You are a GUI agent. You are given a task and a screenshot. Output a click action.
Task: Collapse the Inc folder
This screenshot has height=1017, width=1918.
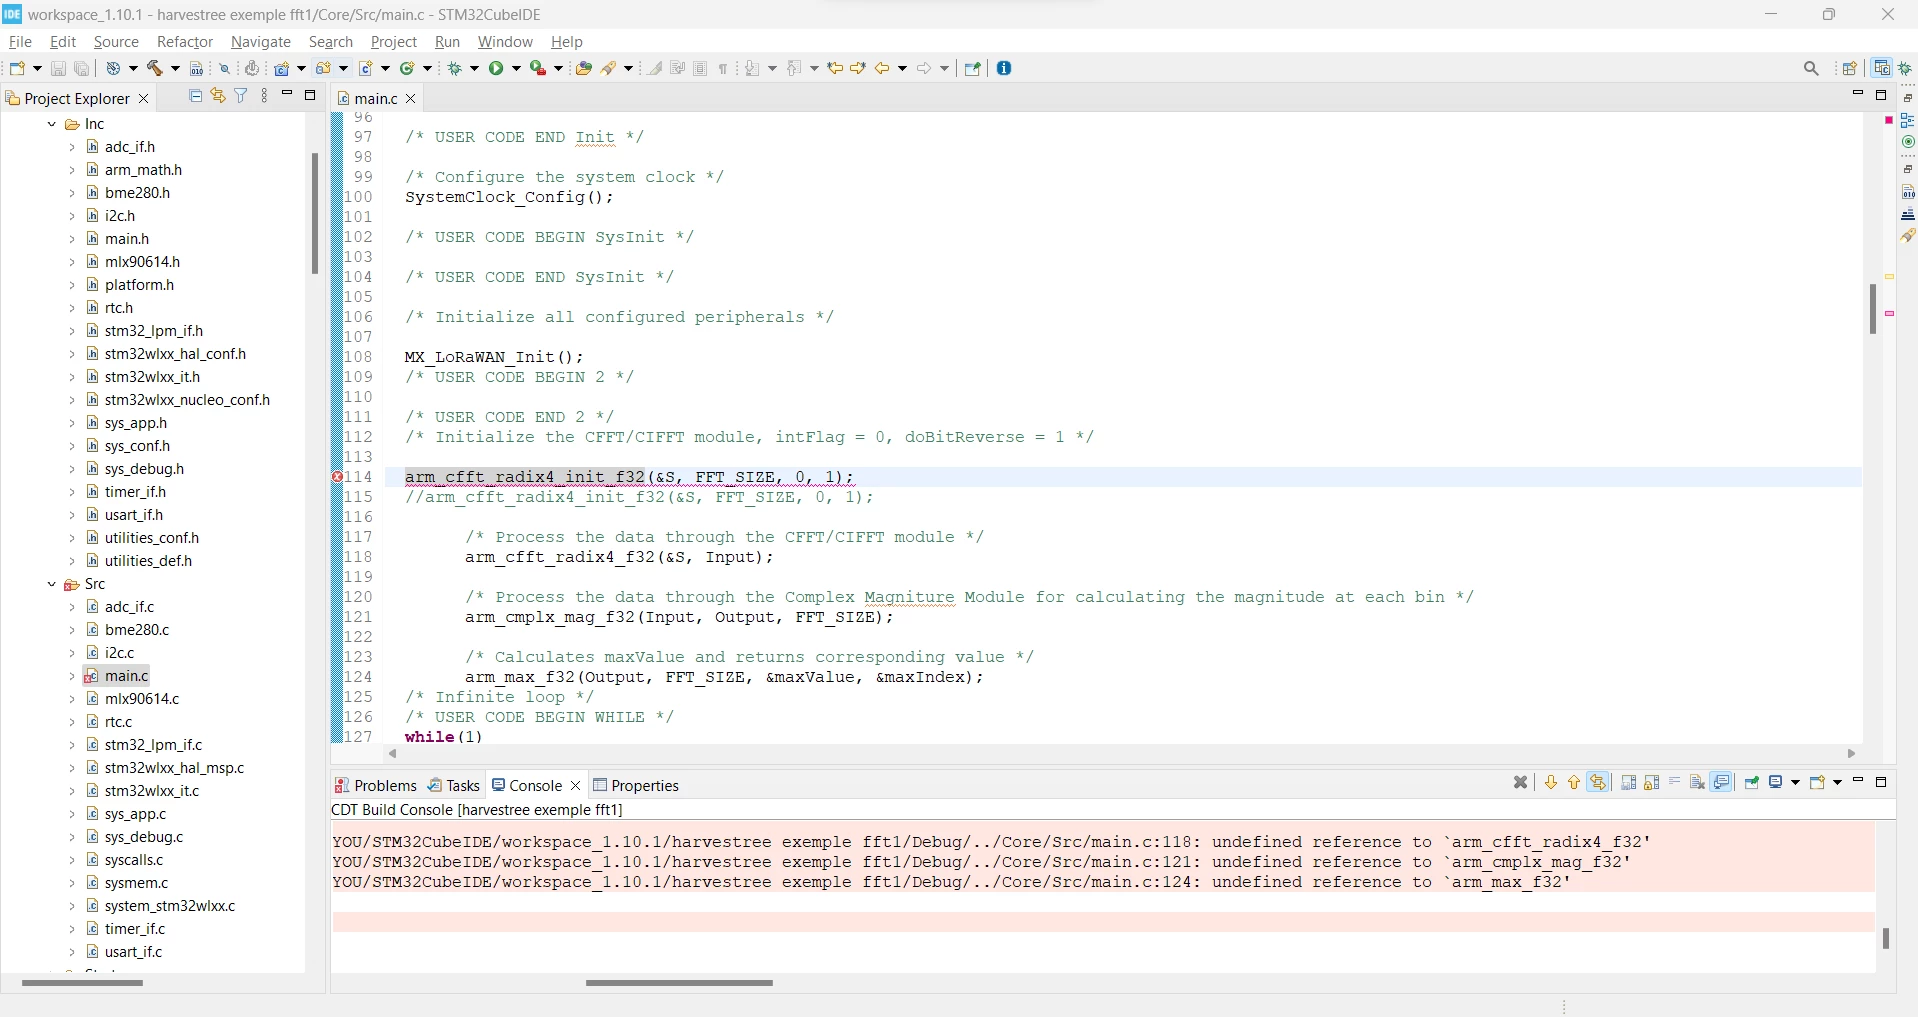[52, 124]
